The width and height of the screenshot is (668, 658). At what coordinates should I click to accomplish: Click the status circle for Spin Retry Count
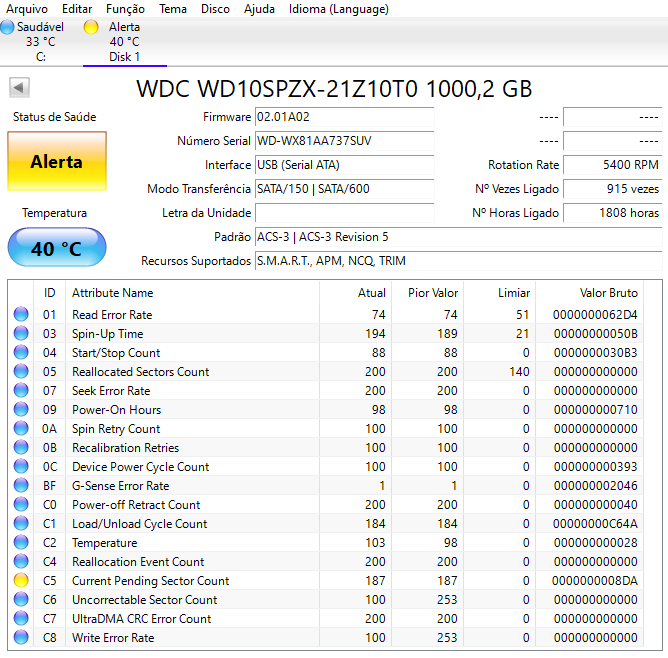click(x=21, y=428)
